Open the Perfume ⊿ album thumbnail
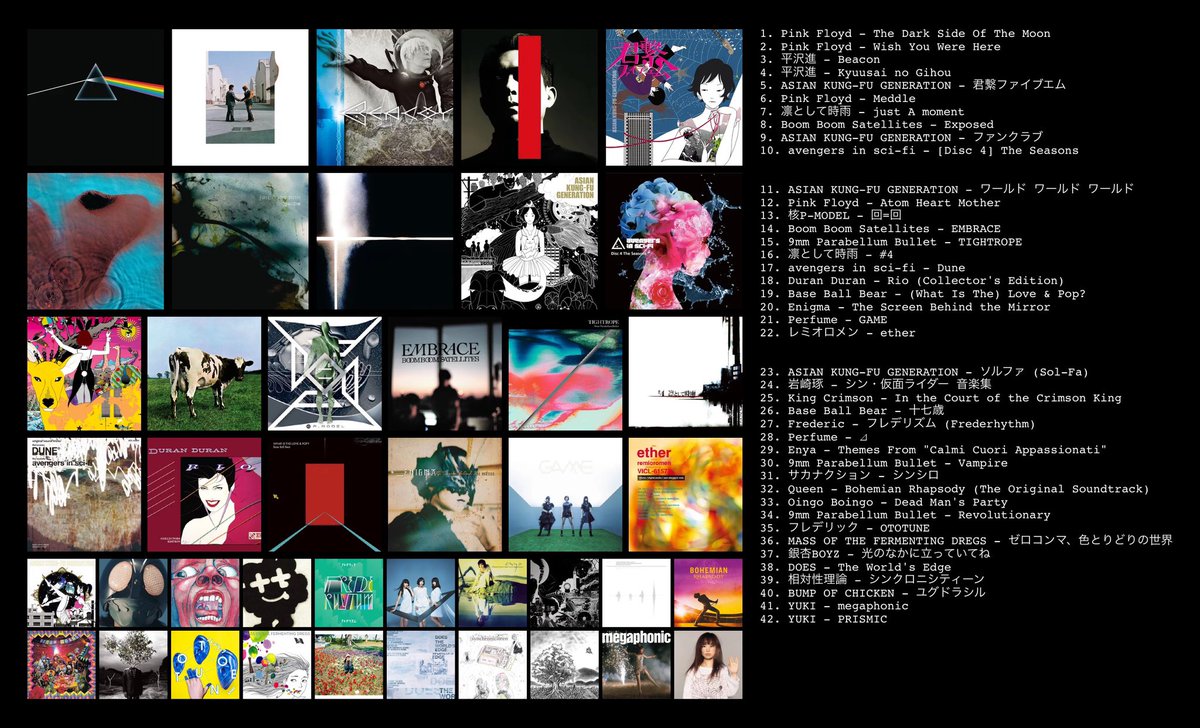The image size is (1200, 728). coord(421,593)
